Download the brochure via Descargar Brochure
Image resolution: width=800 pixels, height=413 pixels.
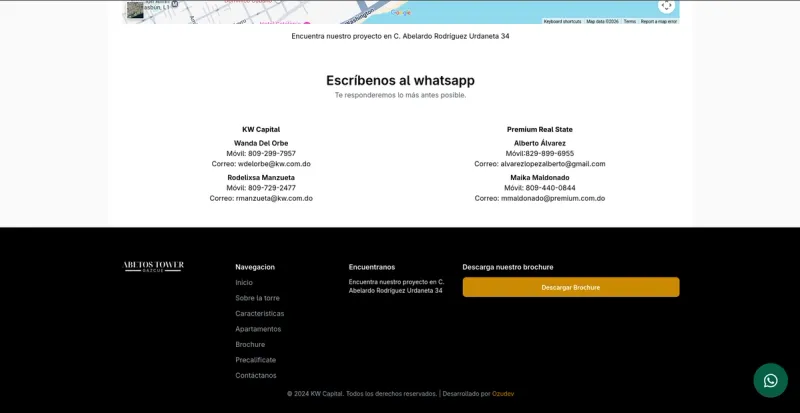[571, 287]
